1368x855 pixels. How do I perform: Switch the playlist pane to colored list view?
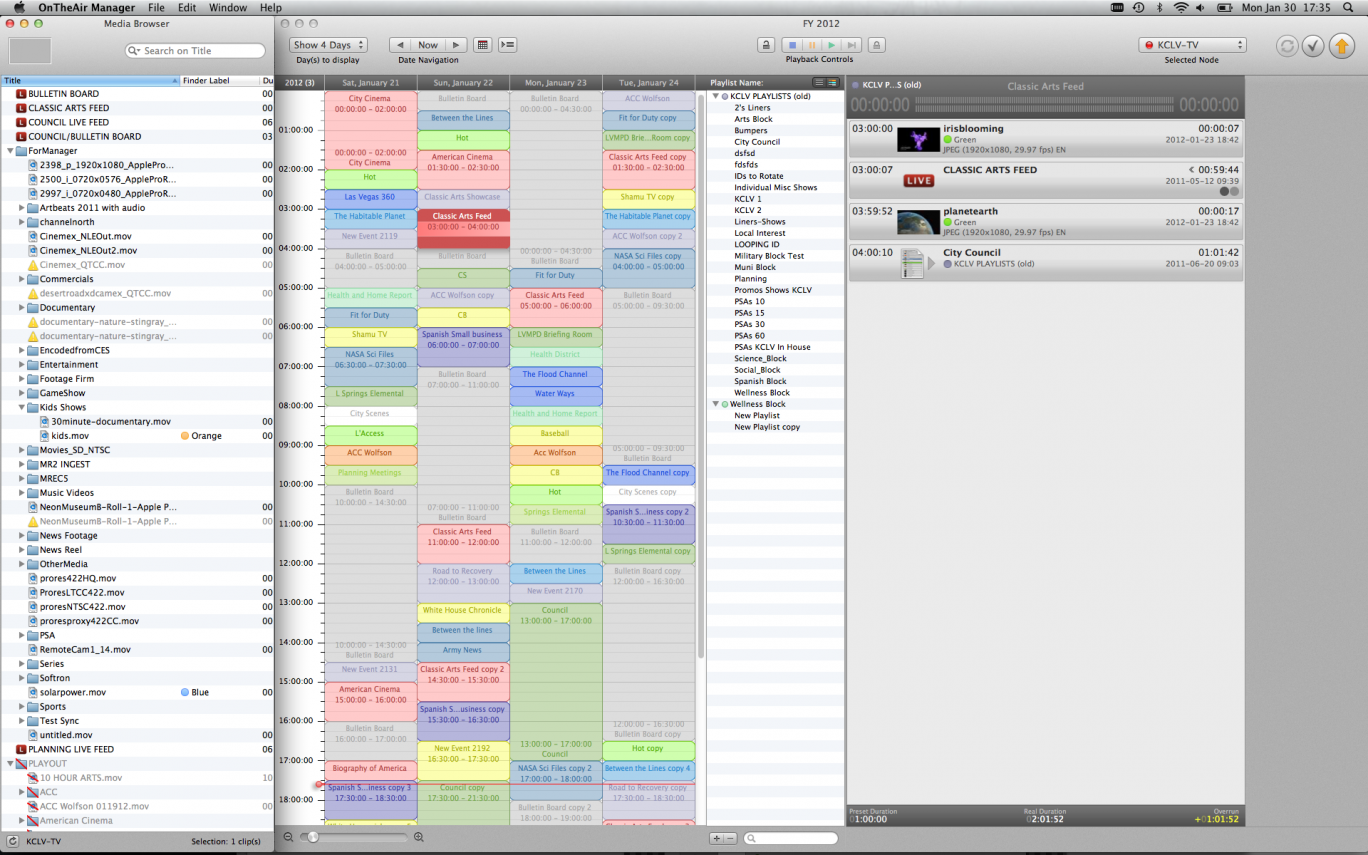tap(832, 82)
